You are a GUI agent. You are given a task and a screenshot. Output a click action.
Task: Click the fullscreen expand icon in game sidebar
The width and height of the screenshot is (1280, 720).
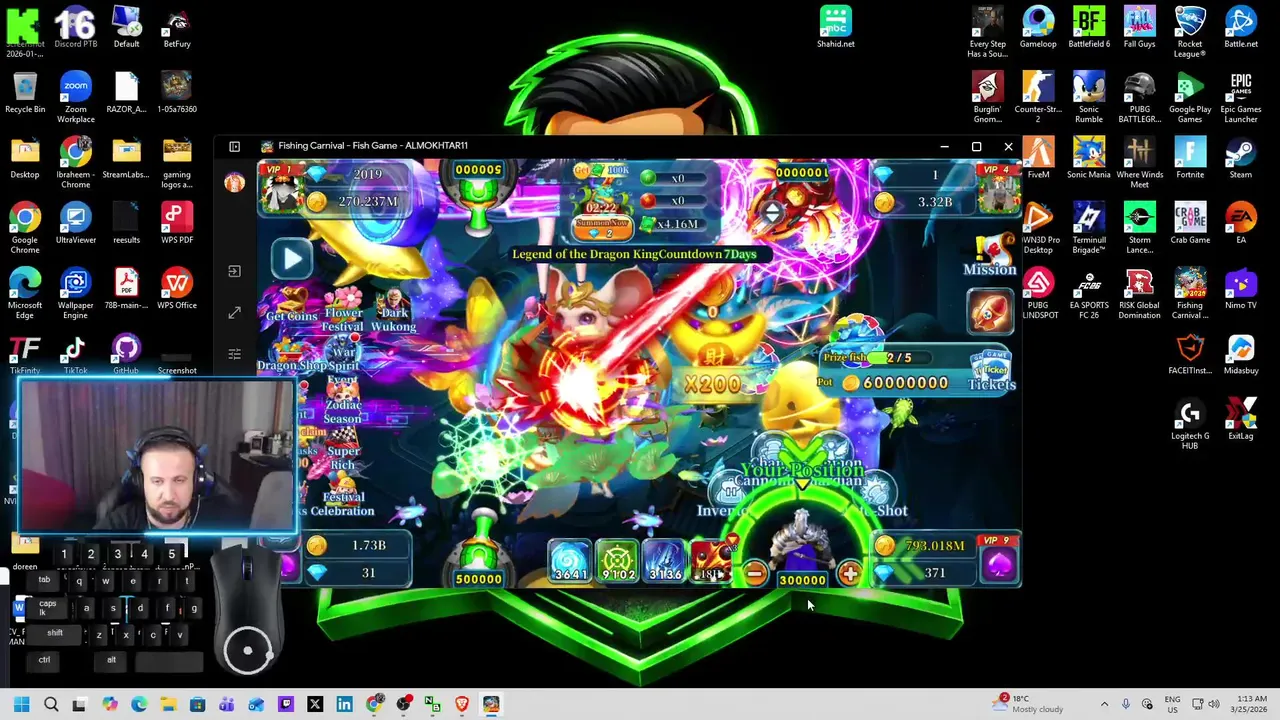tap(234, 313)
